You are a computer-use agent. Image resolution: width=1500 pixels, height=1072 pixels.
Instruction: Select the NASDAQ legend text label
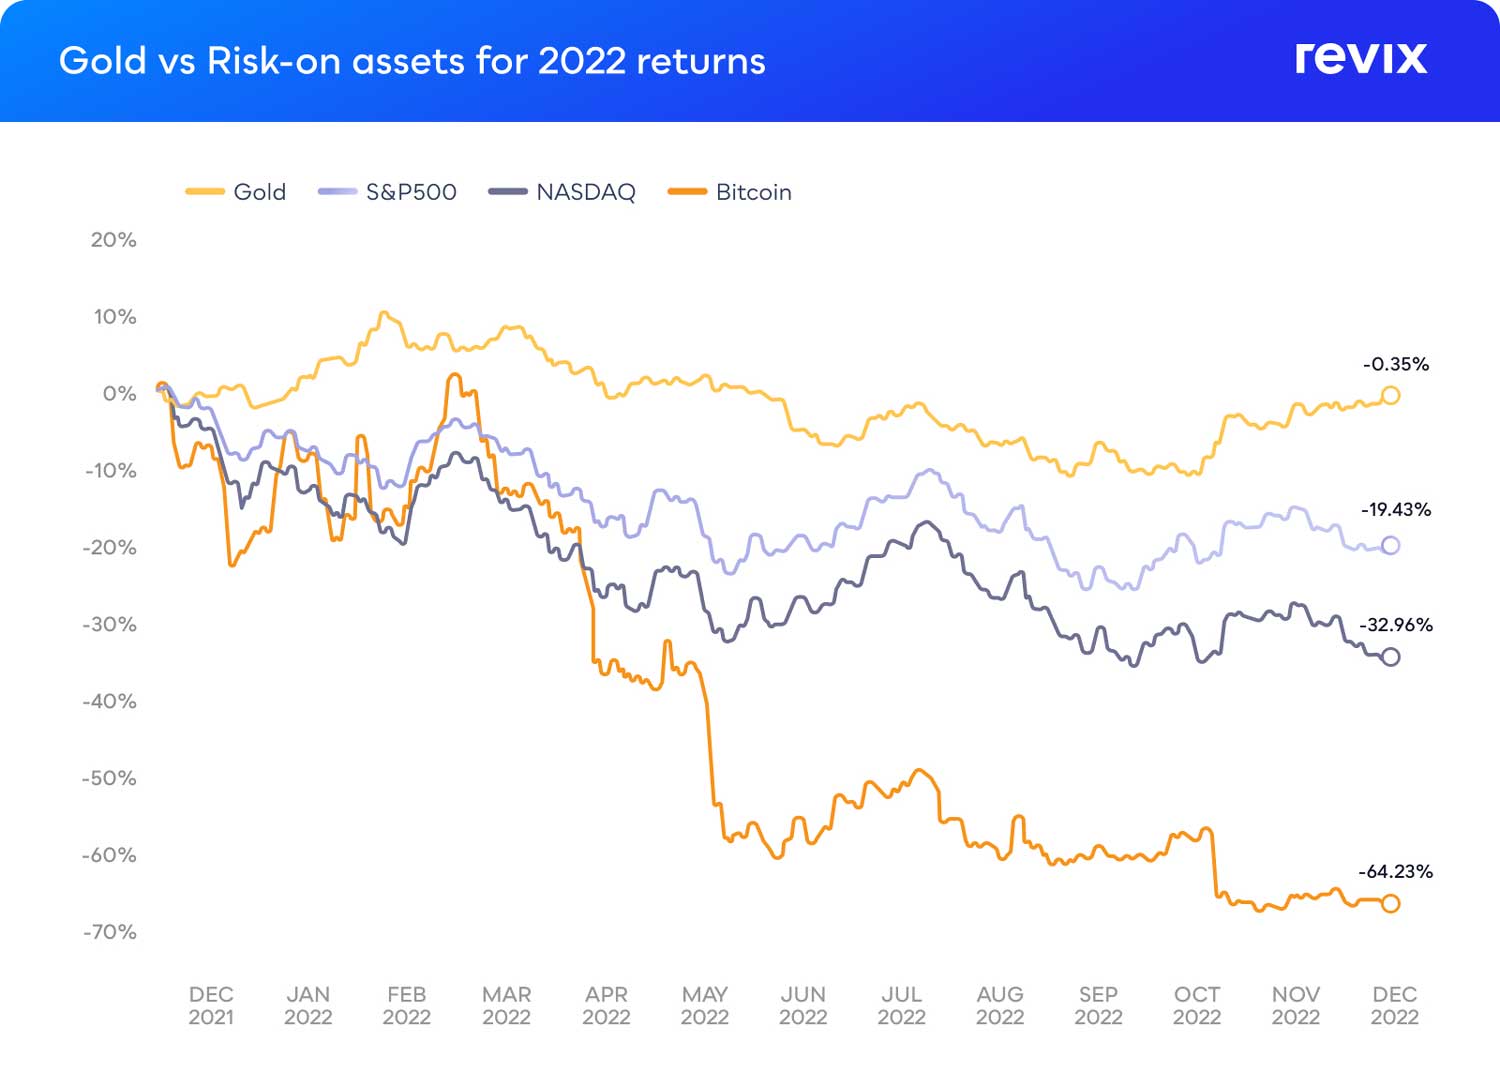pos(586,192)
